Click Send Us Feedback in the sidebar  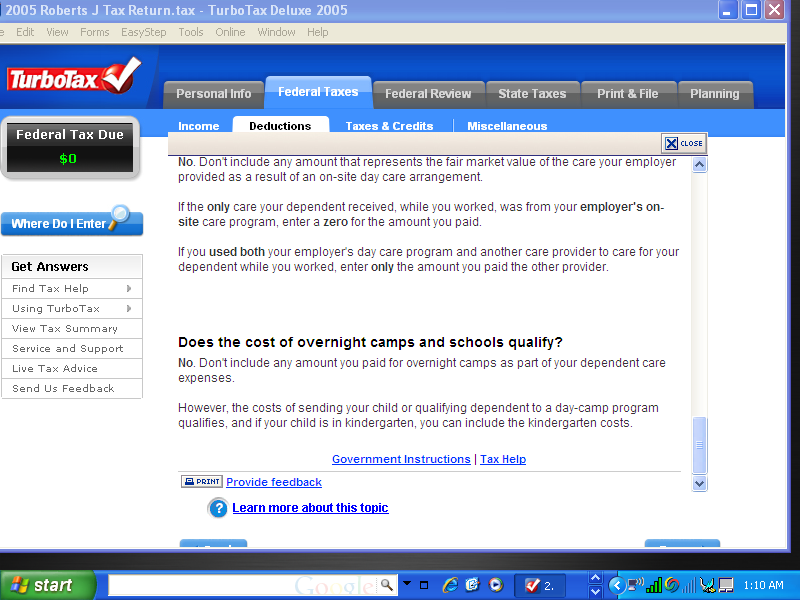click(72, 388)
